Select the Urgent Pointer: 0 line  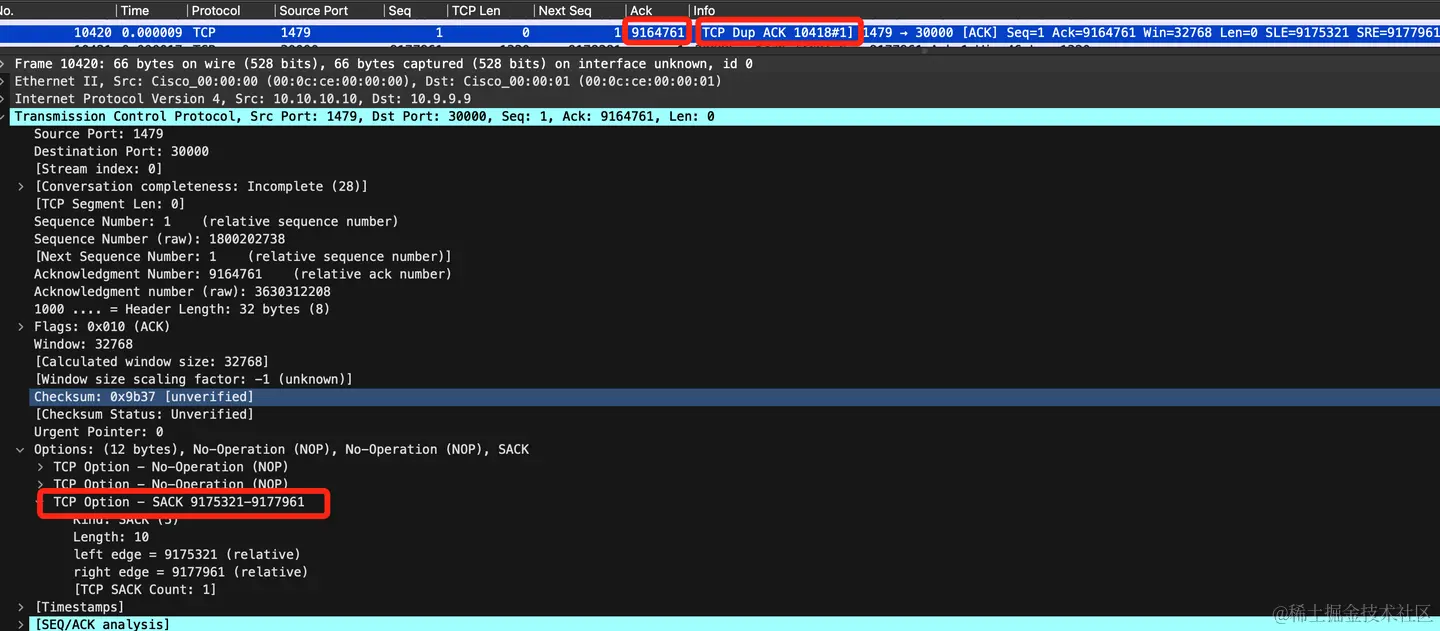pyautogui.click(x=98, y=432)
